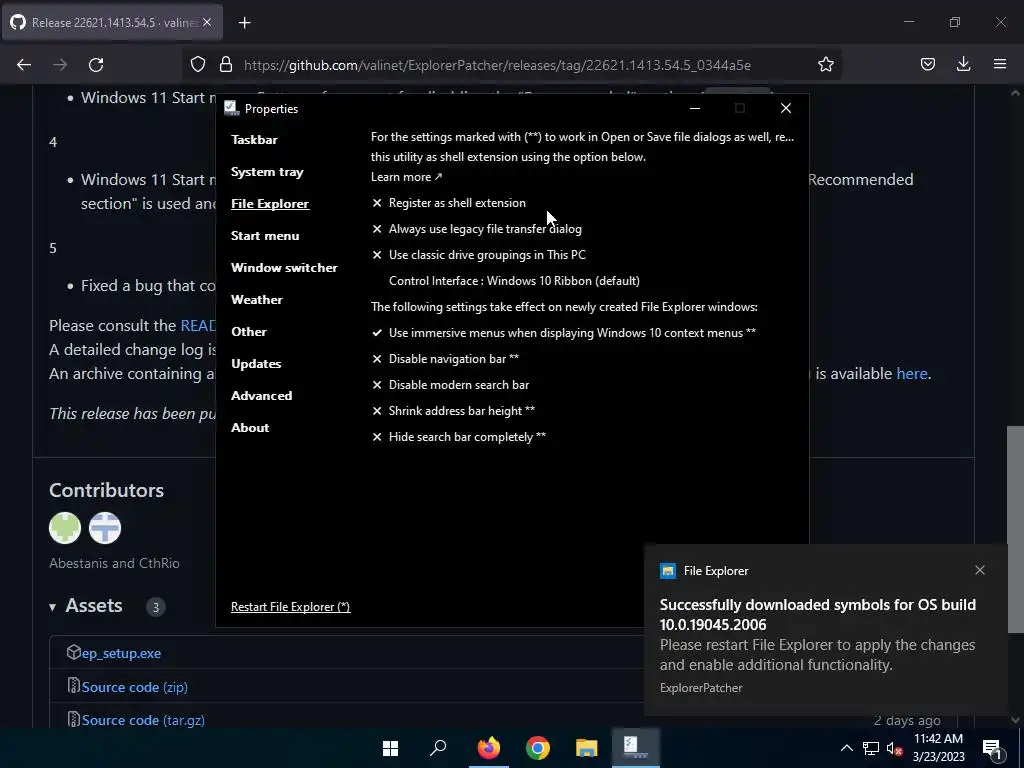Close the Release 22621.1413.54.5 tab
Viewport: 1024px width, 768px height.
(x=207, y=22)
